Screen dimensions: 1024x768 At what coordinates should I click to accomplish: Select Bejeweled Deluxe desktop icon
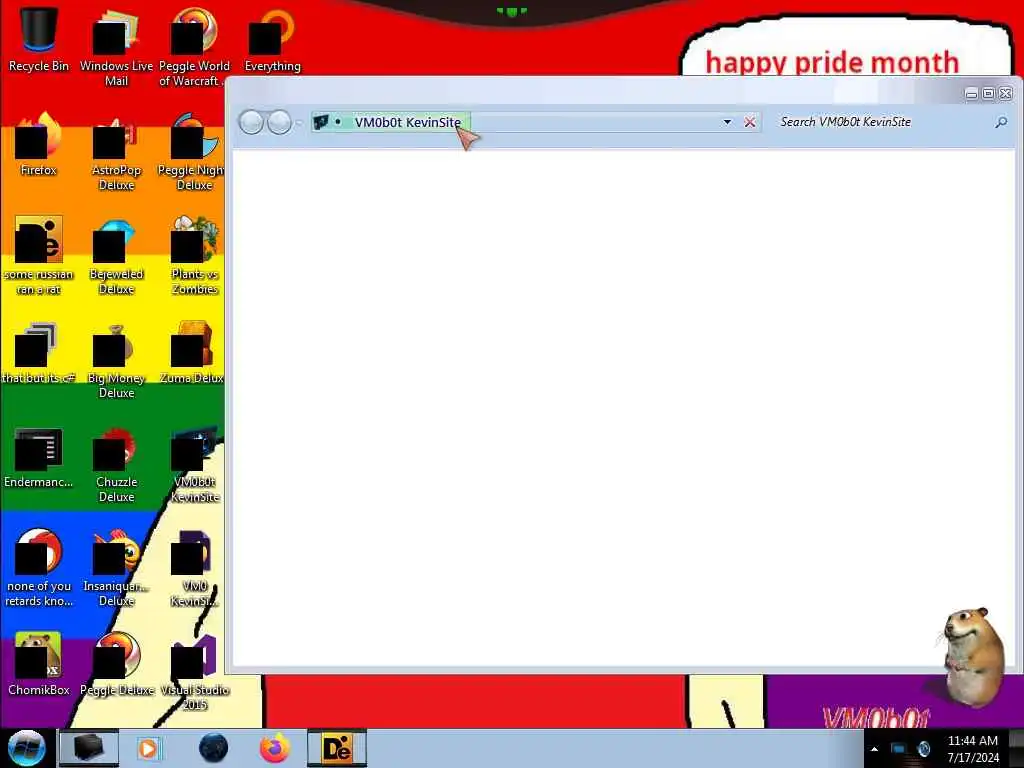[x=116, y=256]
